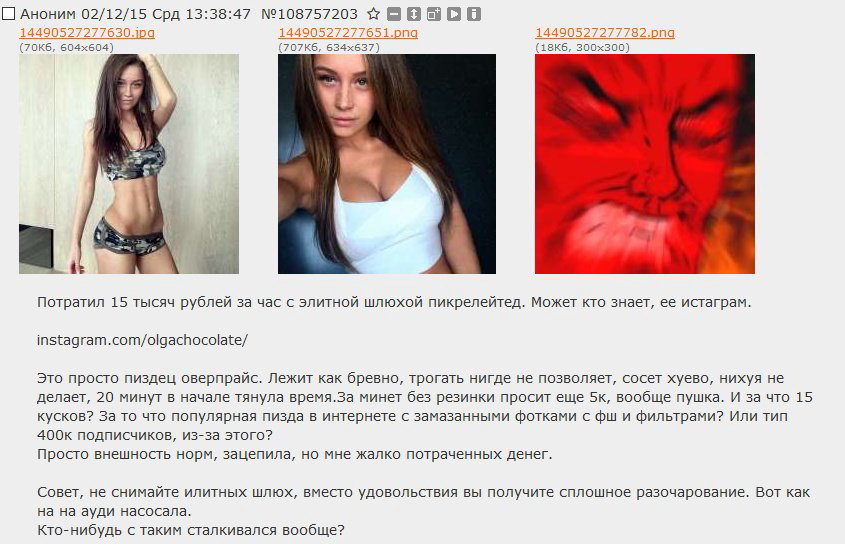Image resolution: width=845 pixels, height=544 pixels.
Task: Click the post timestamp 02/12/15 Срд 13:38:47
Action: (166, 14)
